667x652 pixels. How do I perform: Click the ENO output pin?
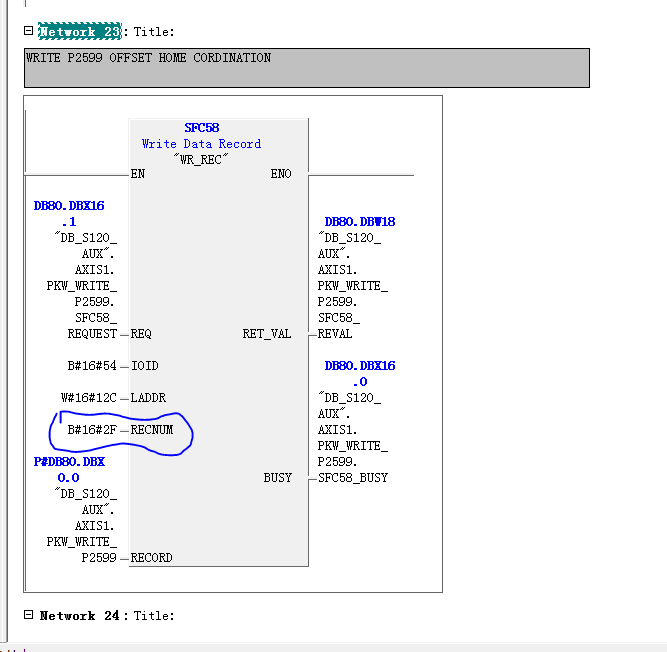tap(281, 174)
